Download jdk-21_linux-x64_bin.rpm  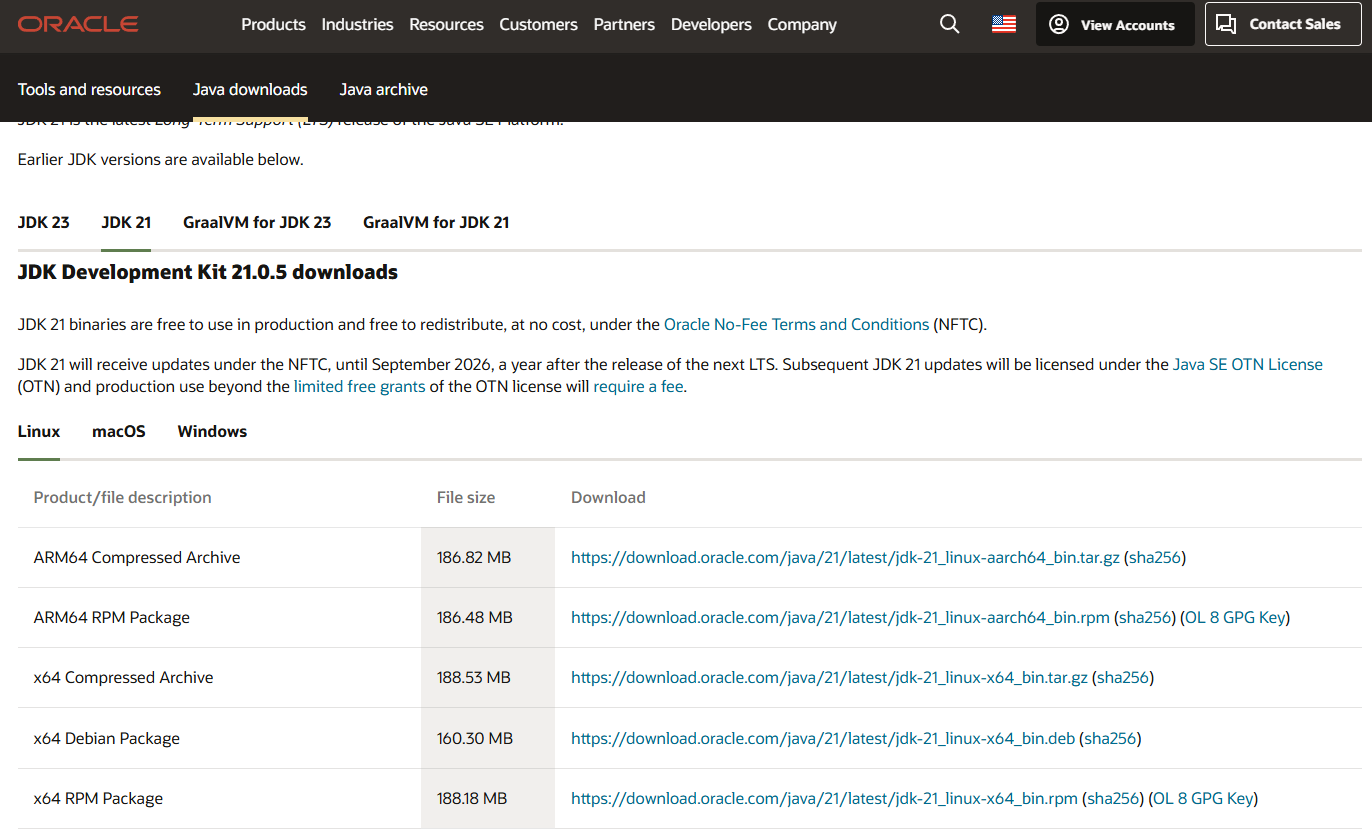pos(824,798)
